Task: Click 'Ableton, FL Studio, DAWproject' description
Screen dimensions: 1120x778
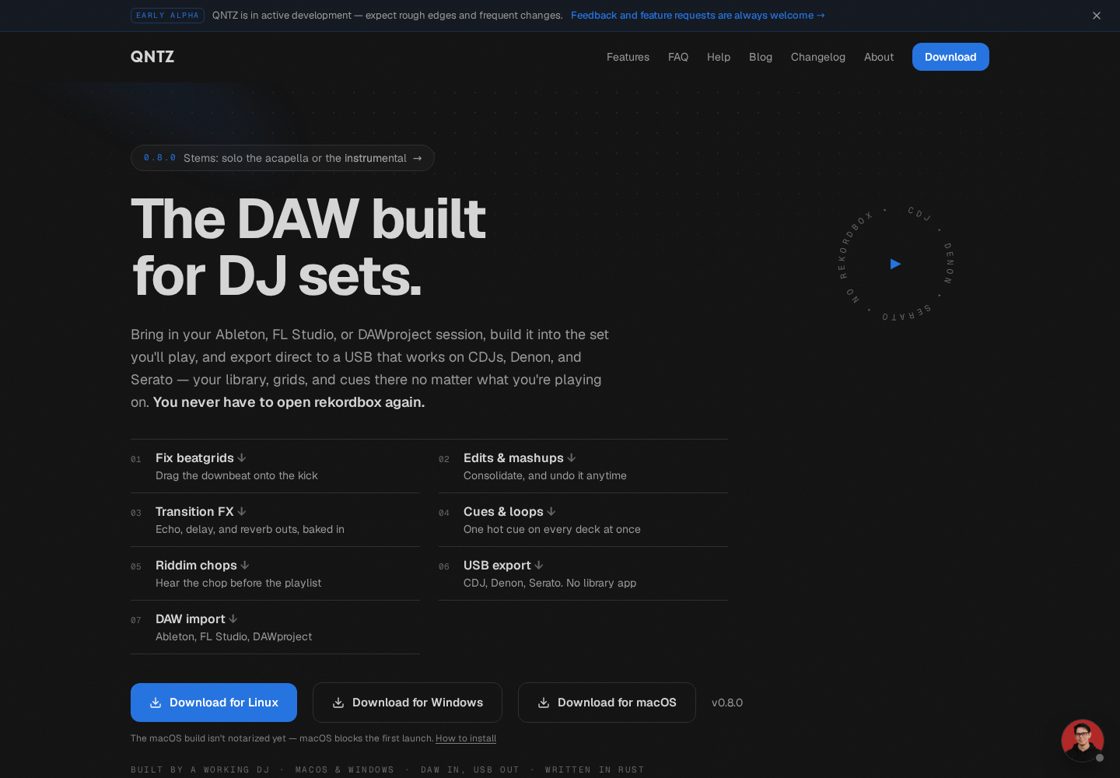Action: [x=234, y=637]
